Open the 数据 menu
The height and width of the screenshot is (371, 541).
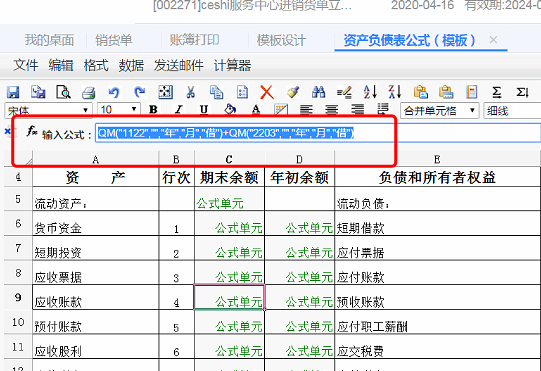[x=131, y=66]
